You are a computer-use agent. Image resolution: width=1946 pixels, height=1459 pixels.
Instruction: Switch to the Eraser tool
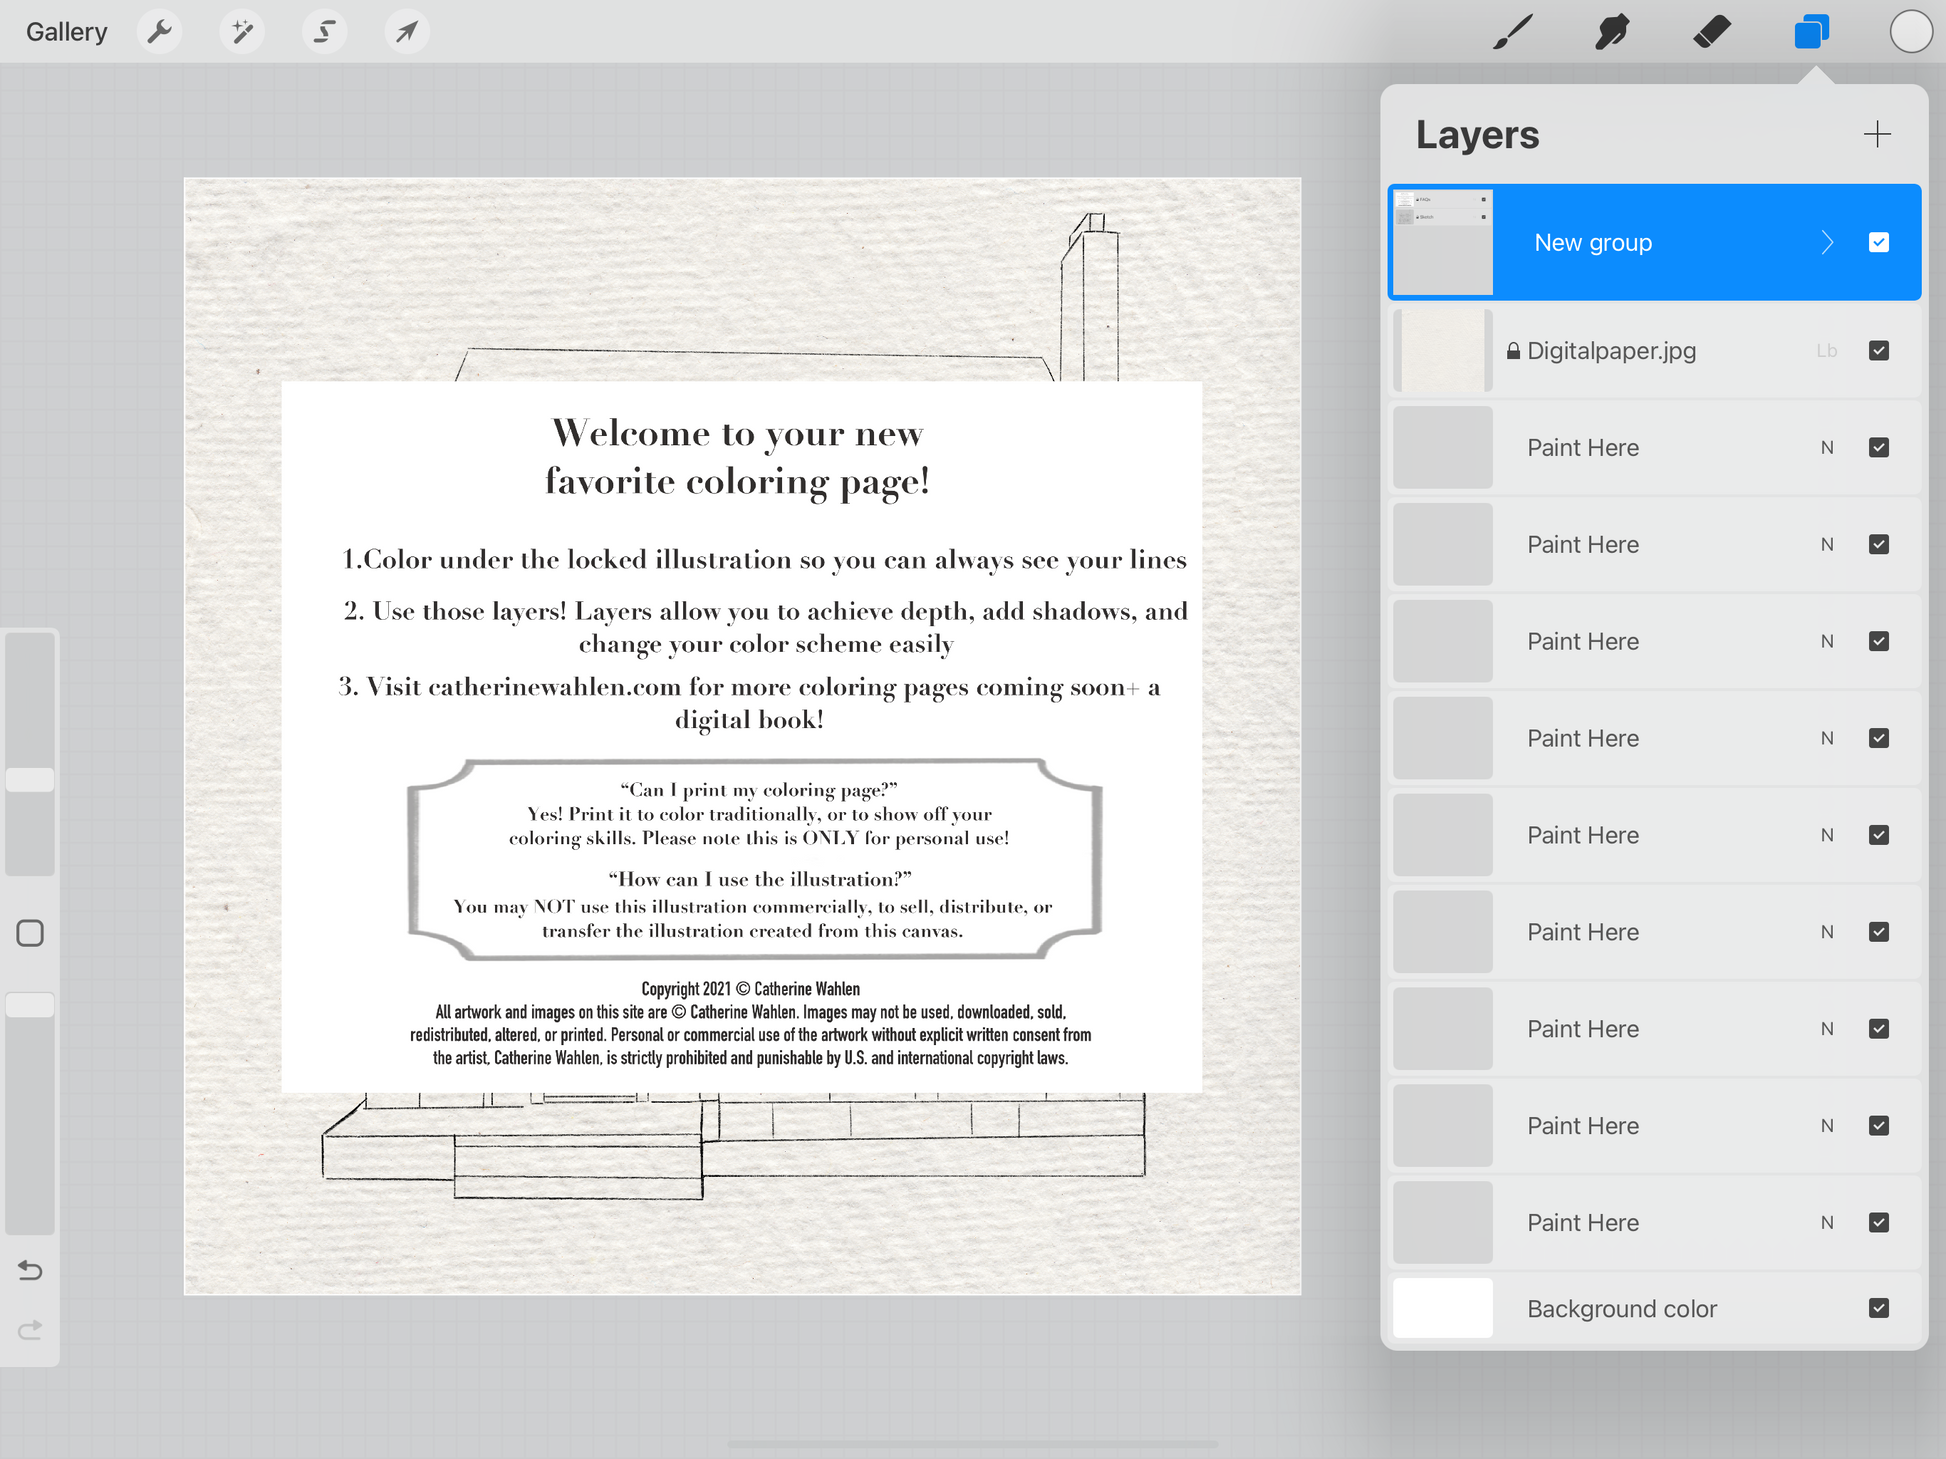click(x=1712, y=32)
